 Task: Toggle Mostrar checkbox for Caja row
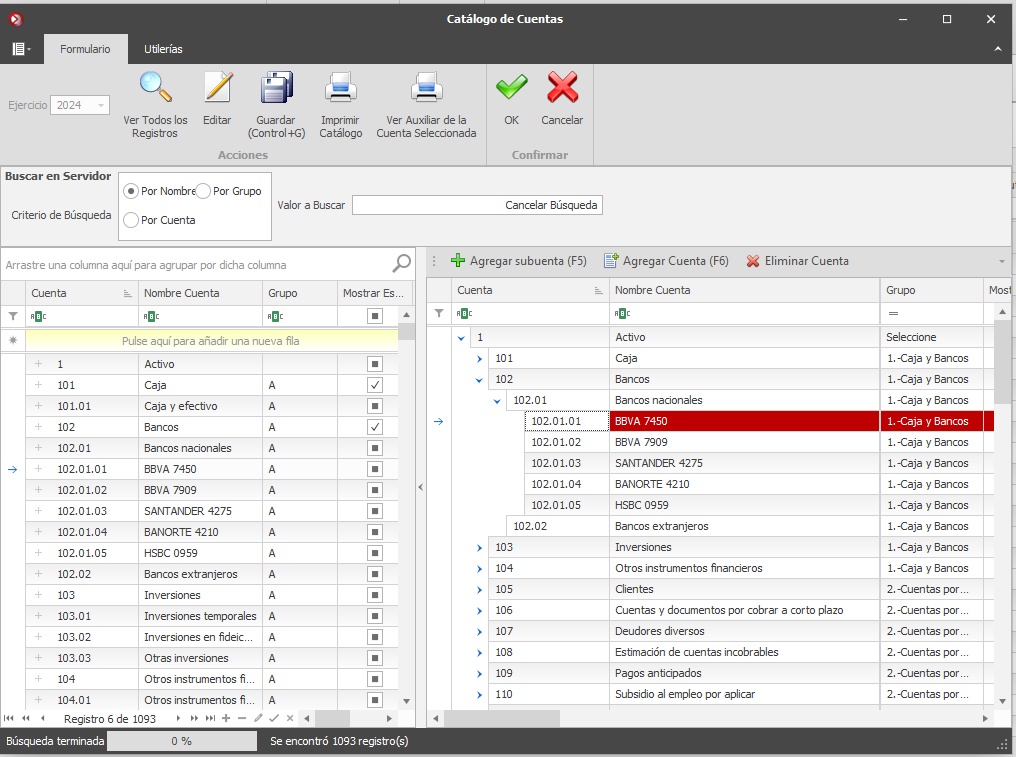click(x=375, y=385)
